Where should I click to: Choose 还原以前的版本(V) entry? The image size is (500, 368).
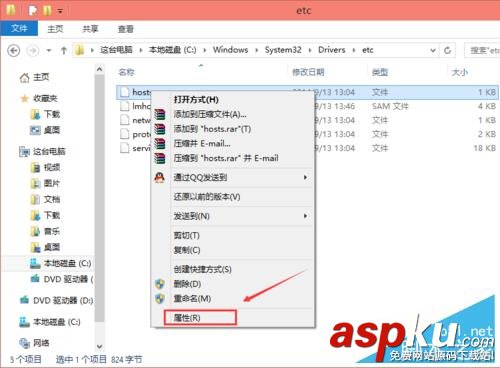[233, 197]
